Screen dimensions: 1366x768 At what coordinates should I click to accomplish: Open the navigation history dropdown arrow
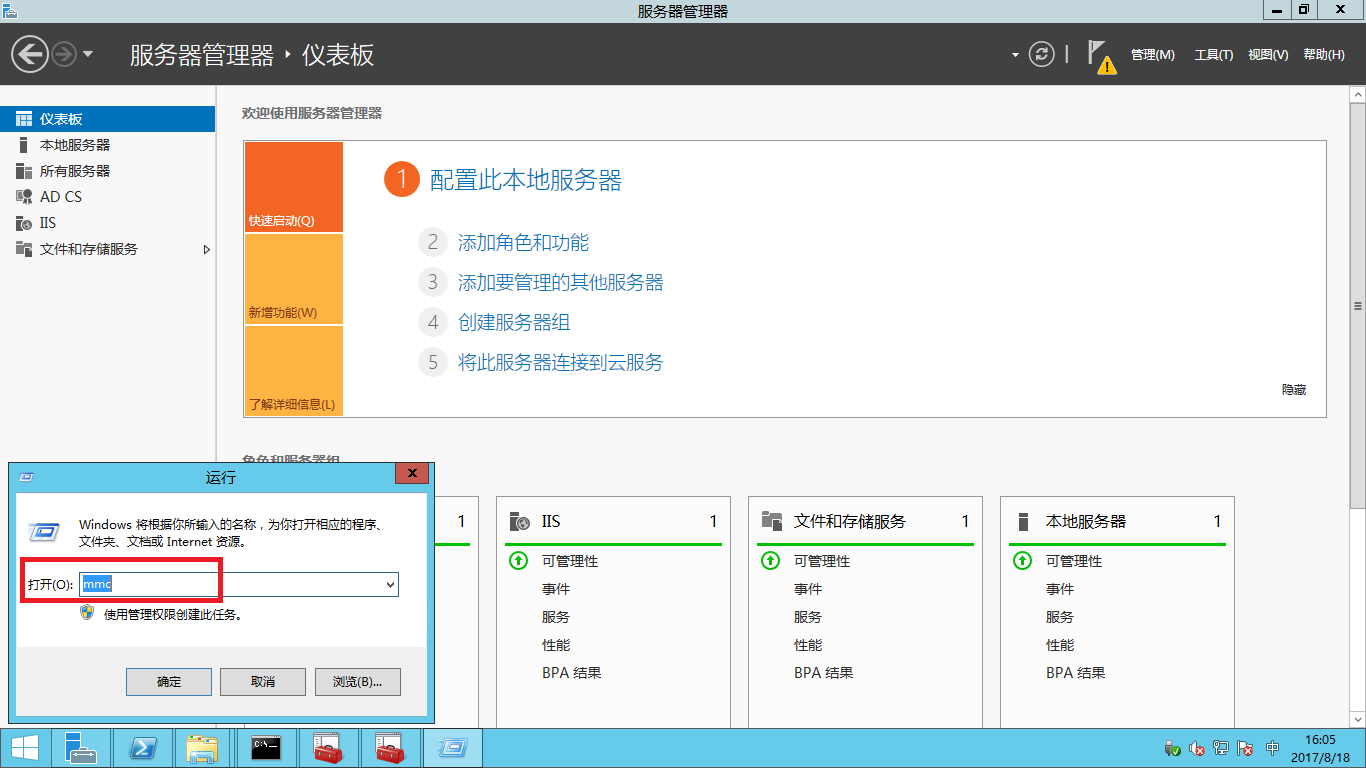coord(88,54)
